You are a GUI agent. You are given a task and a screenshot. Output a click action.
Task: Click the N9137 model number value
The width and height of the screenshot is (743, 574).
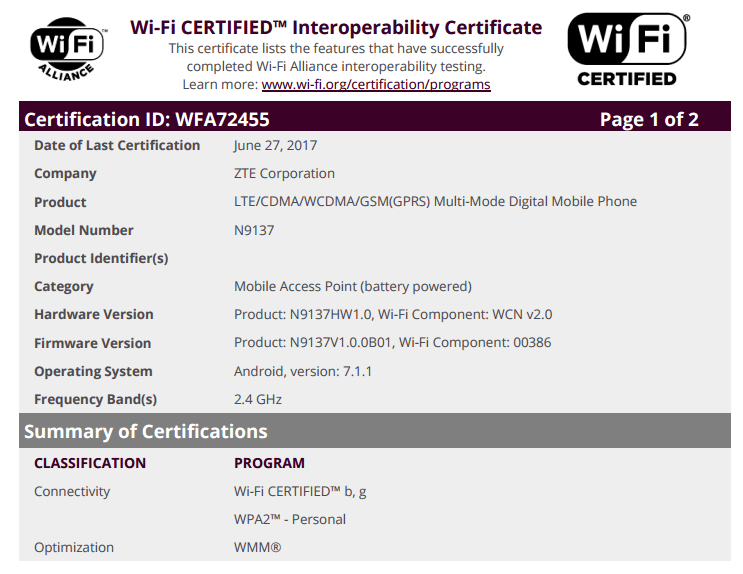pyautogui.click(x=254, y=230)
